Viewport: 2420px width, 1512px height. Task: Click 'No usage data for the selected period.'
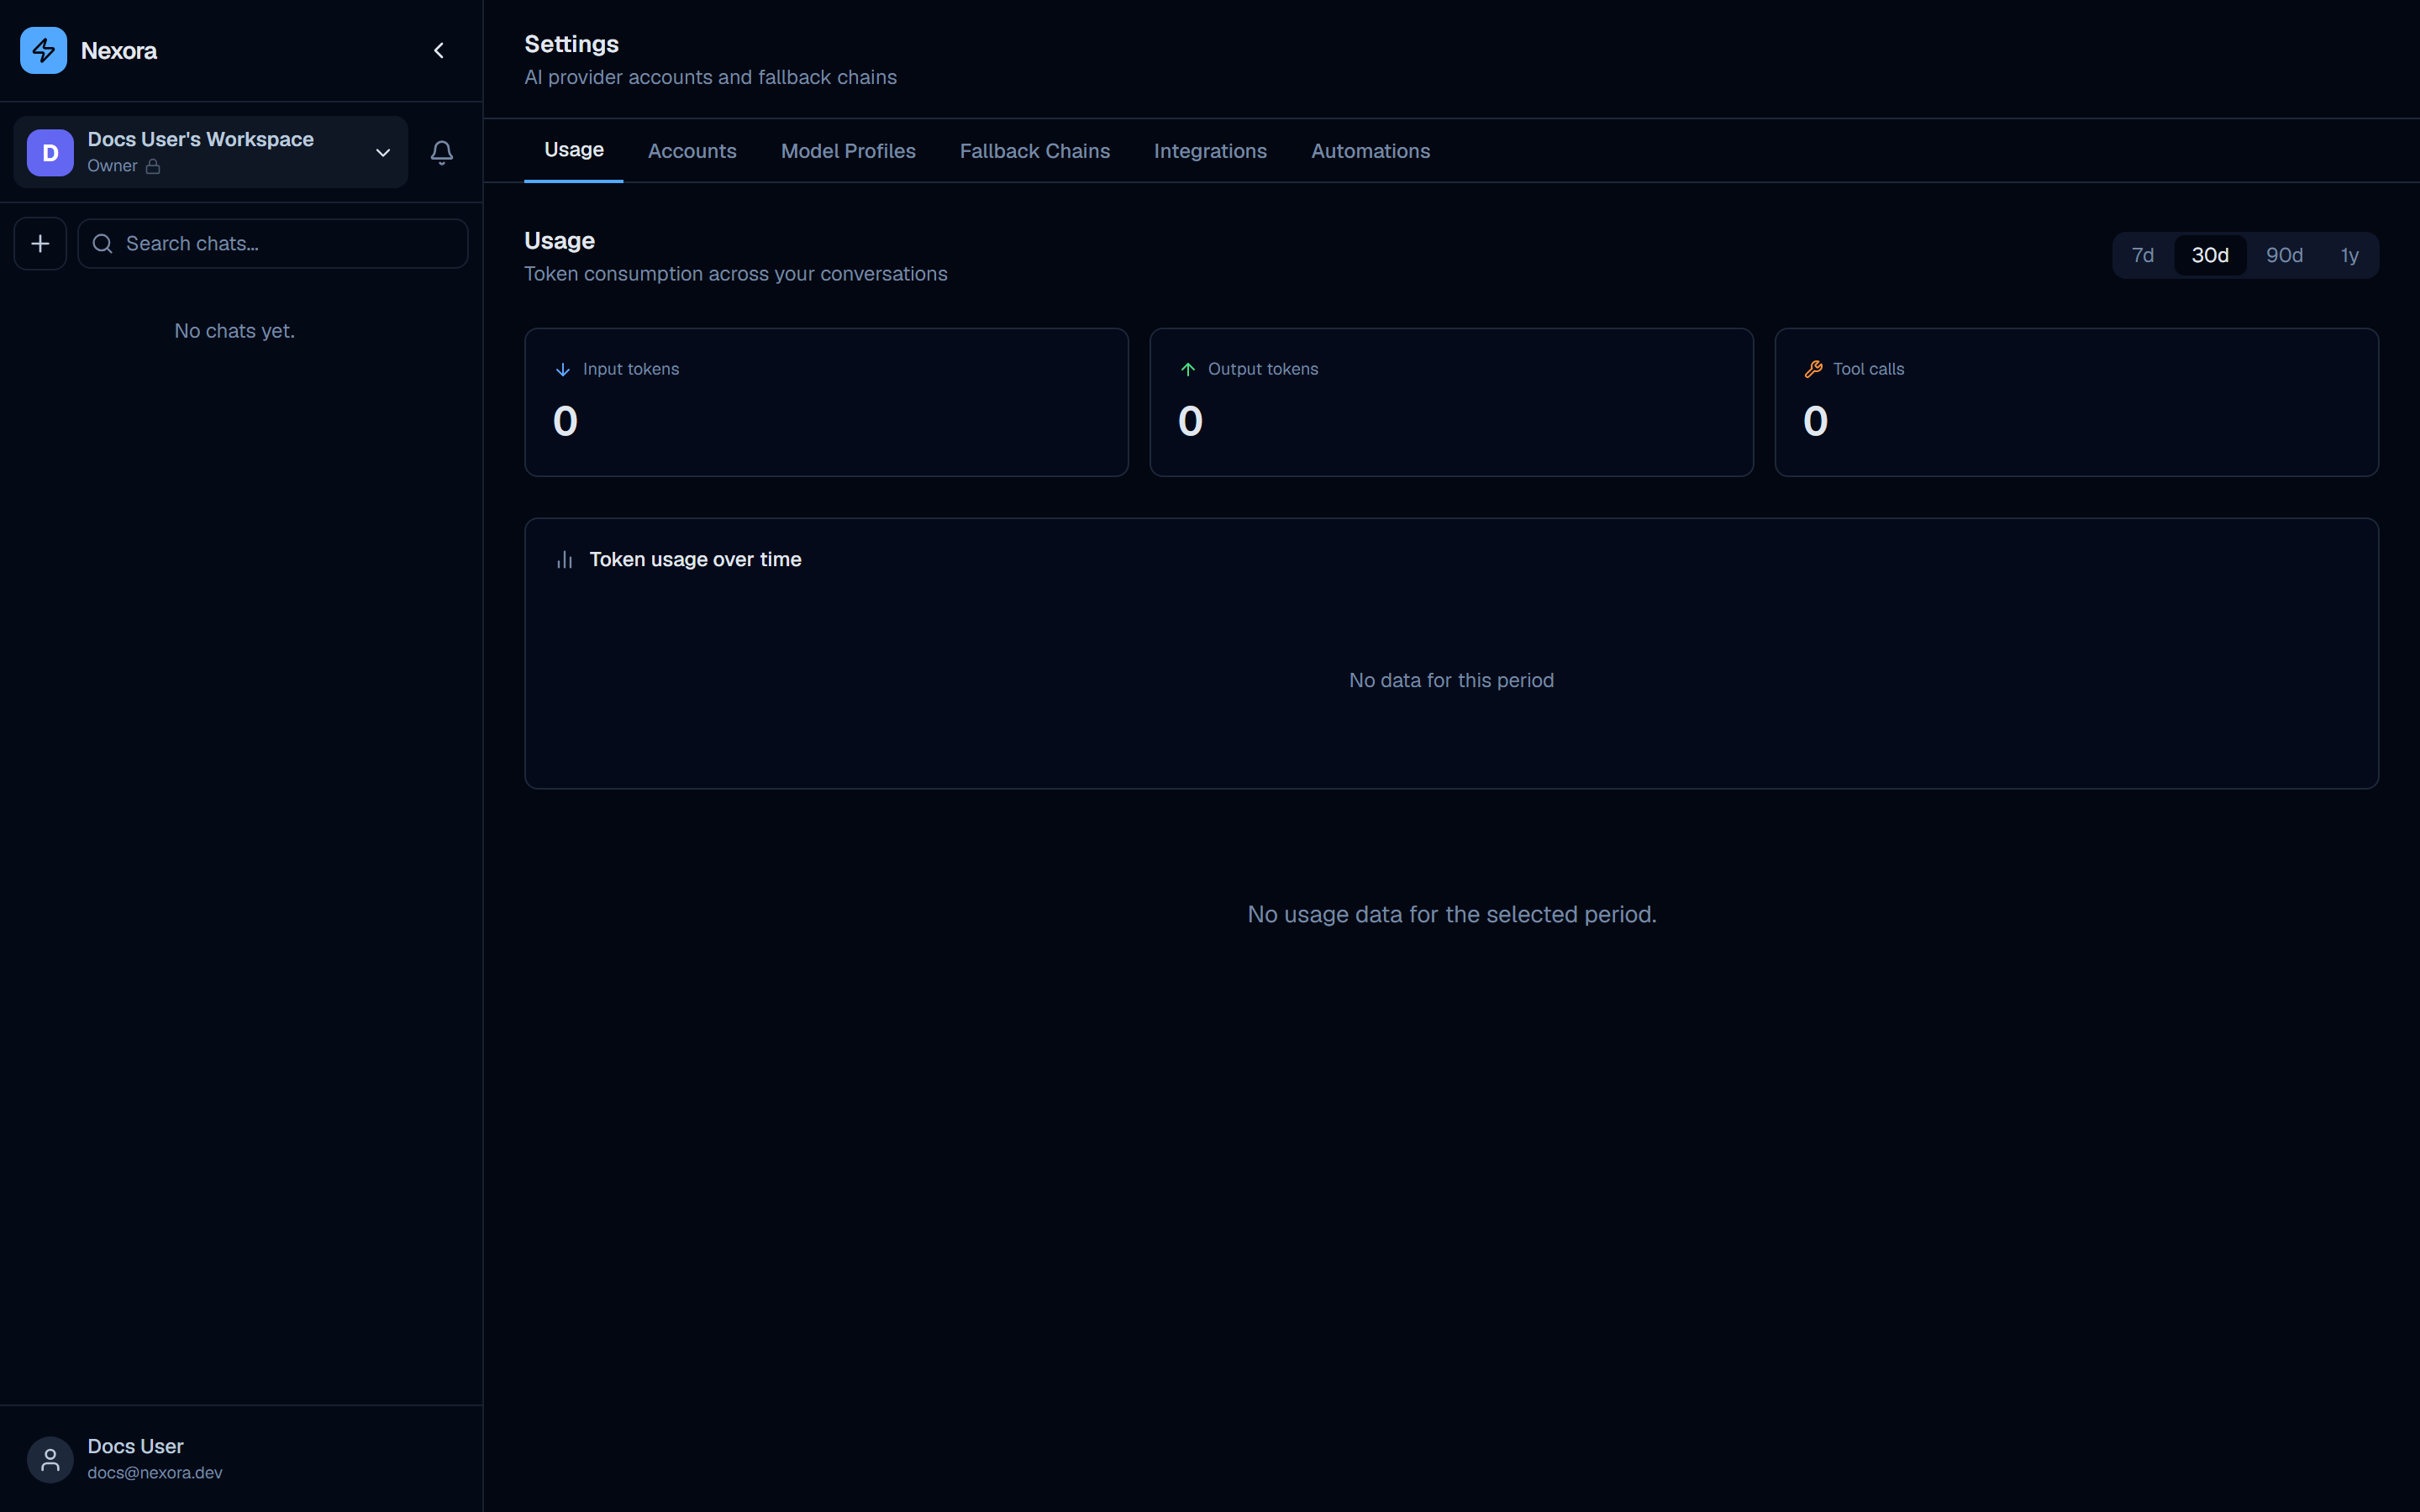click(x=1452, y=914)
